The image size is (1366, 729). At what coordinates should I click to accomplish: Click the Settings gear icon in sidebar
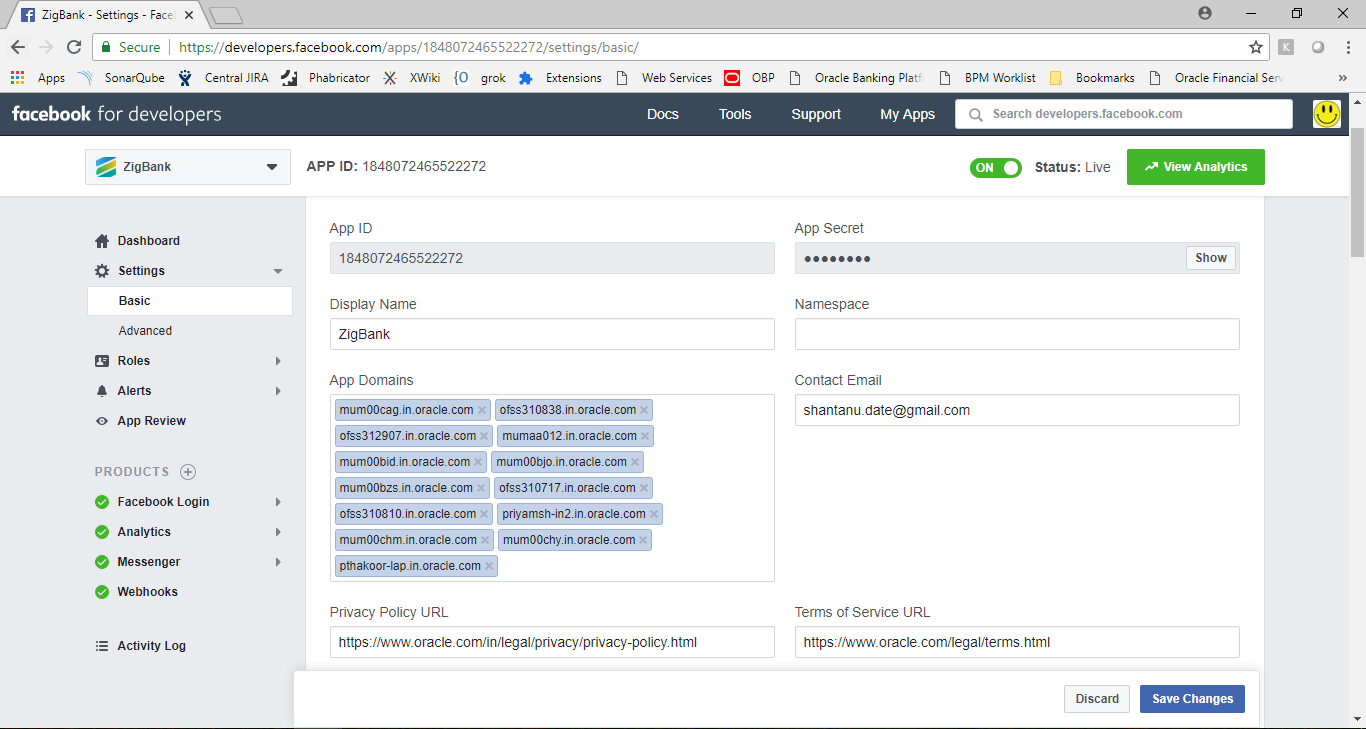(x=102, y=271)
